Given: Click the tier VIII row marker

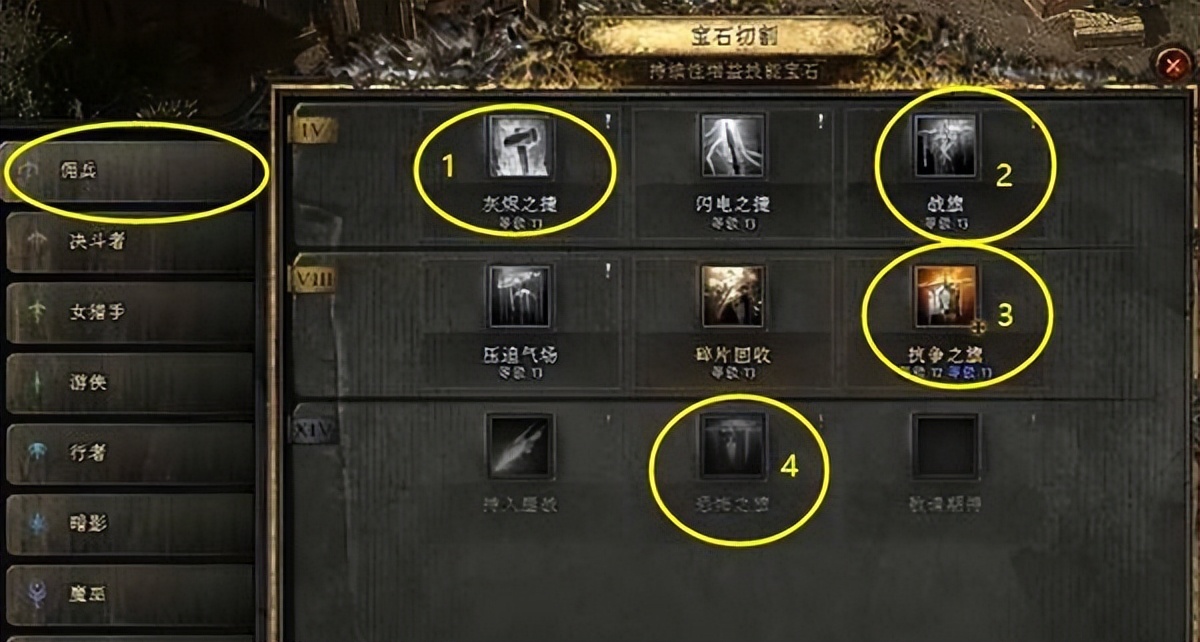Looking at the screenshot, I should click(x=313, y=279).
